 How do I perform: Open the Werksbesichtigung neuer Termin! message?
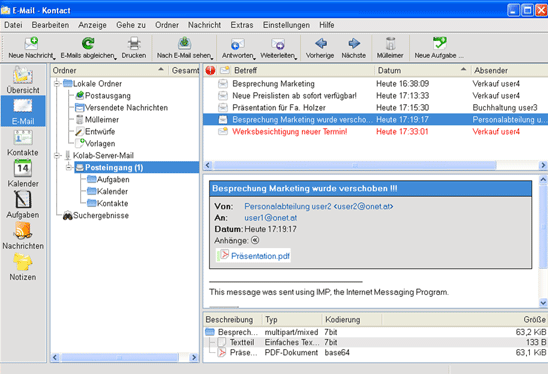[x=375, y=131]
